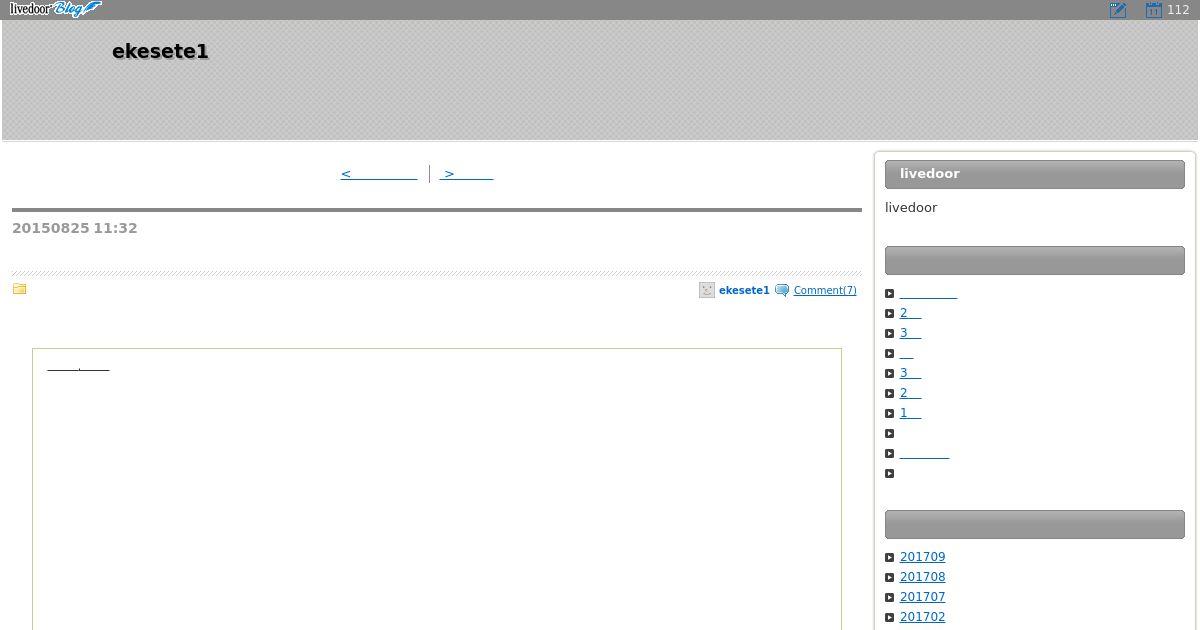Open the 201709 archive link

pyautogui.click(x=922, y=557)
